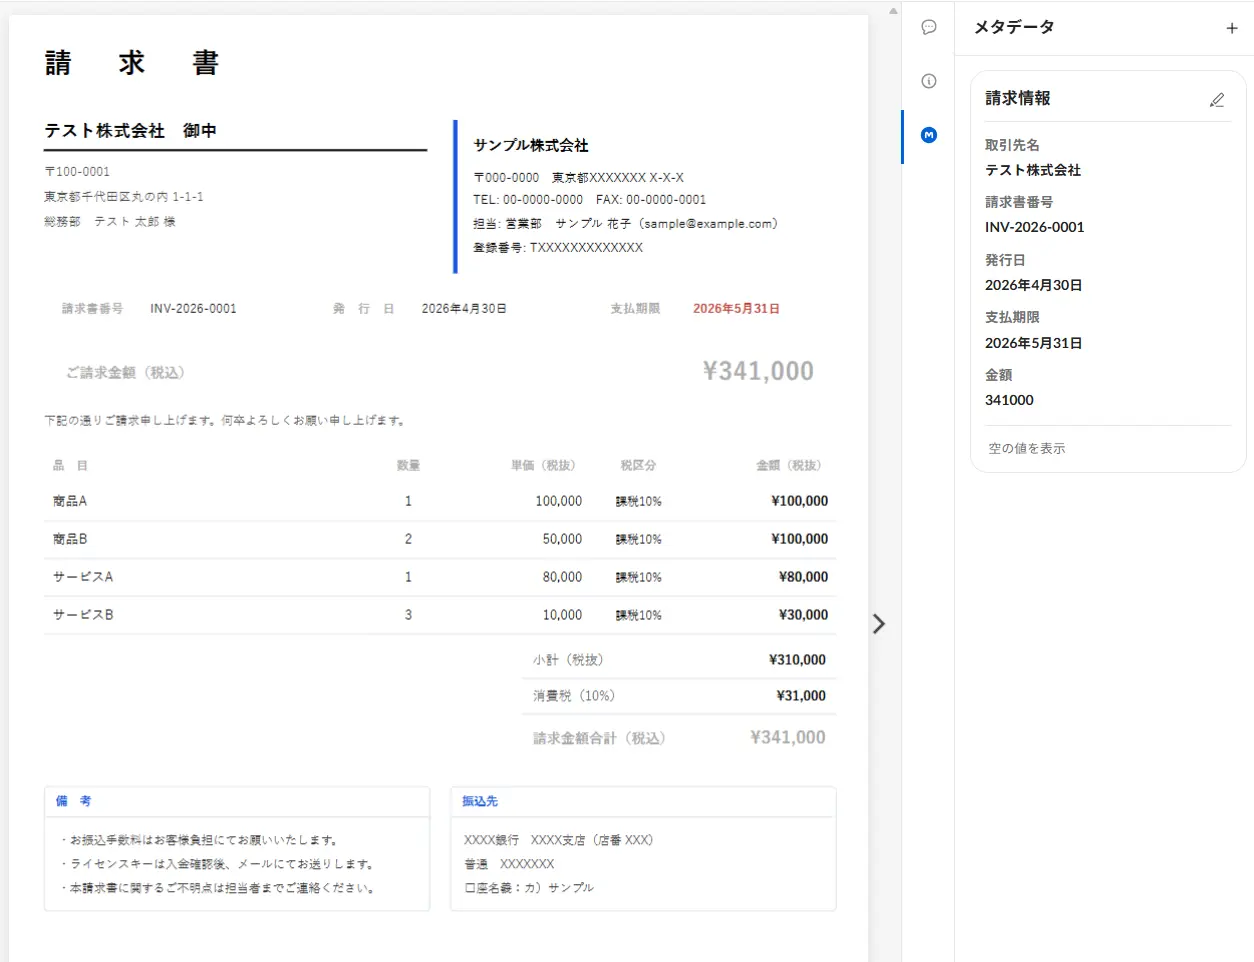Image resolution: width=1254 pixels, height=962 pixels.
Task: Click サンプル株式会社 issuer name
Action: point(531,145)
